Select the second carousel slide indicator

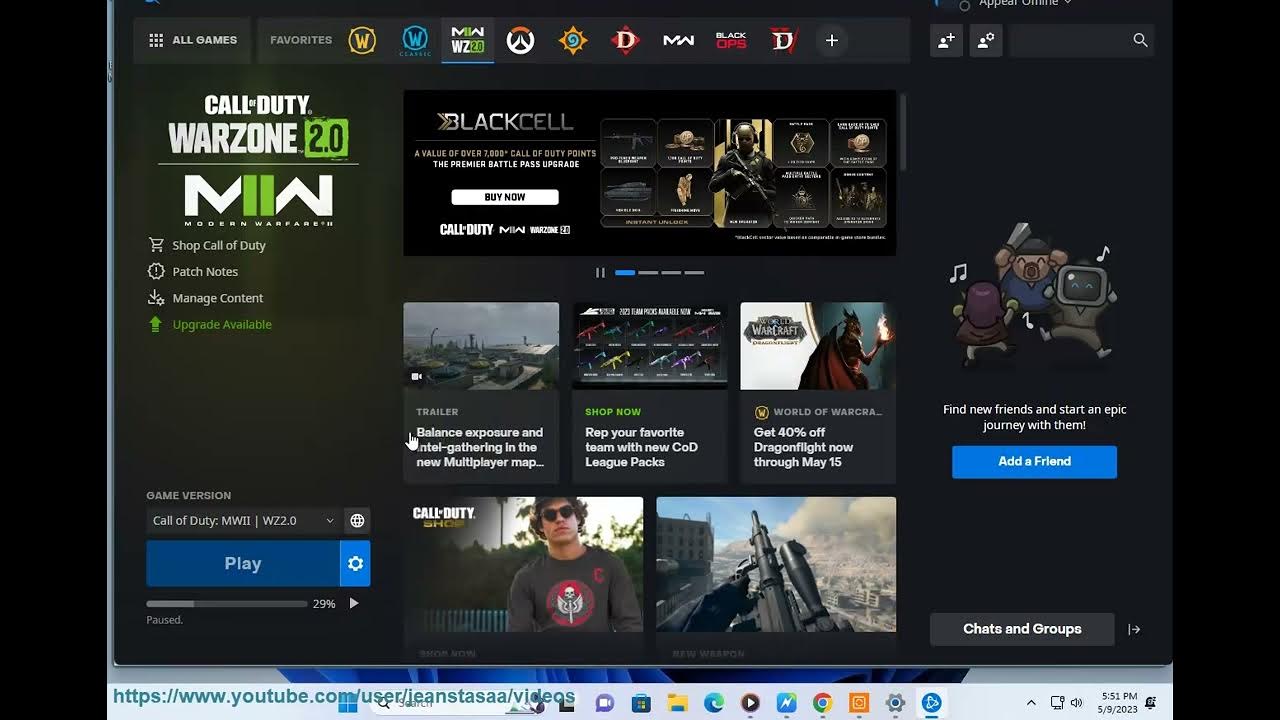pos(648,272)
